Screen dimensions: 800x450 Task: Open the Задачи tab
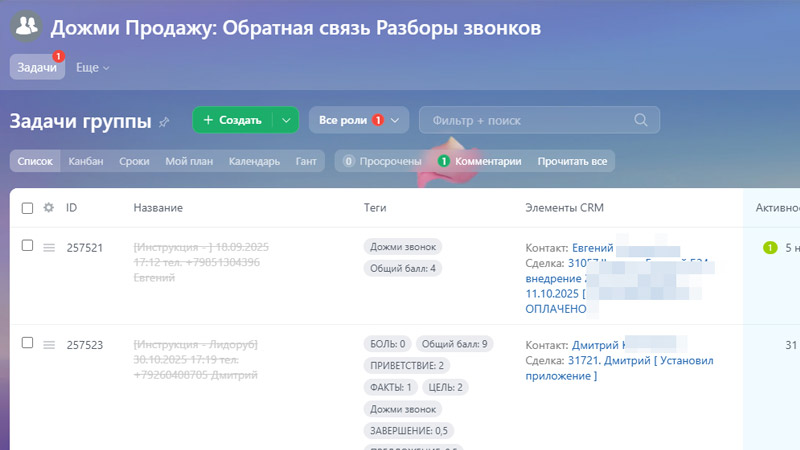pos(37,67)
